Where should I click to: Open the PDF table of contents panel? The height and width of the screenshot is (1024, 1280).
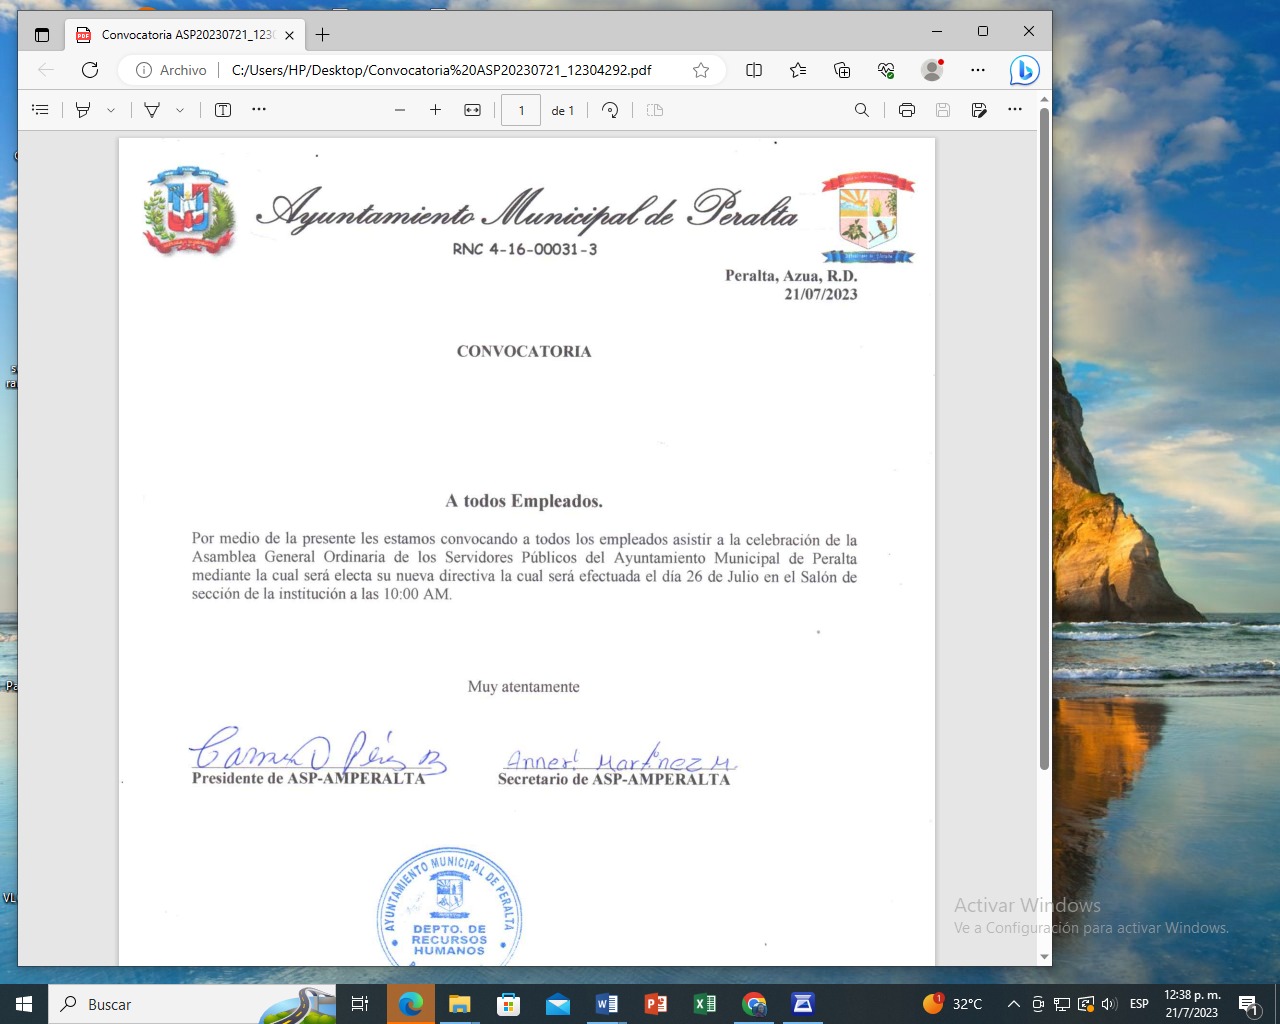[40, 110]
